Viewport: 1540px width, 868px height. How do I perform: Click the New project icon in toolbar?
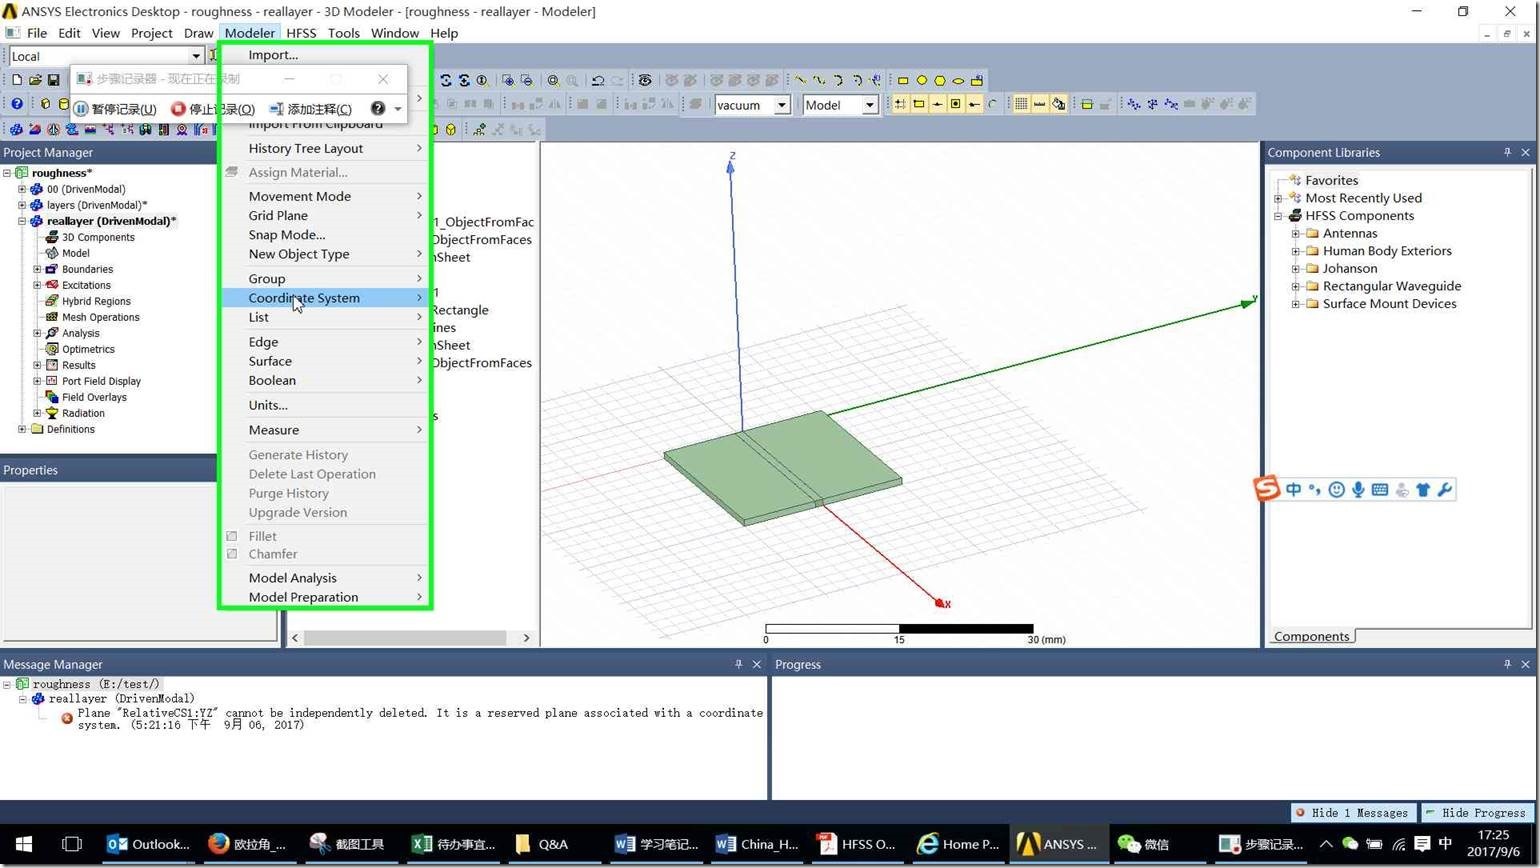tap(17, 80)
